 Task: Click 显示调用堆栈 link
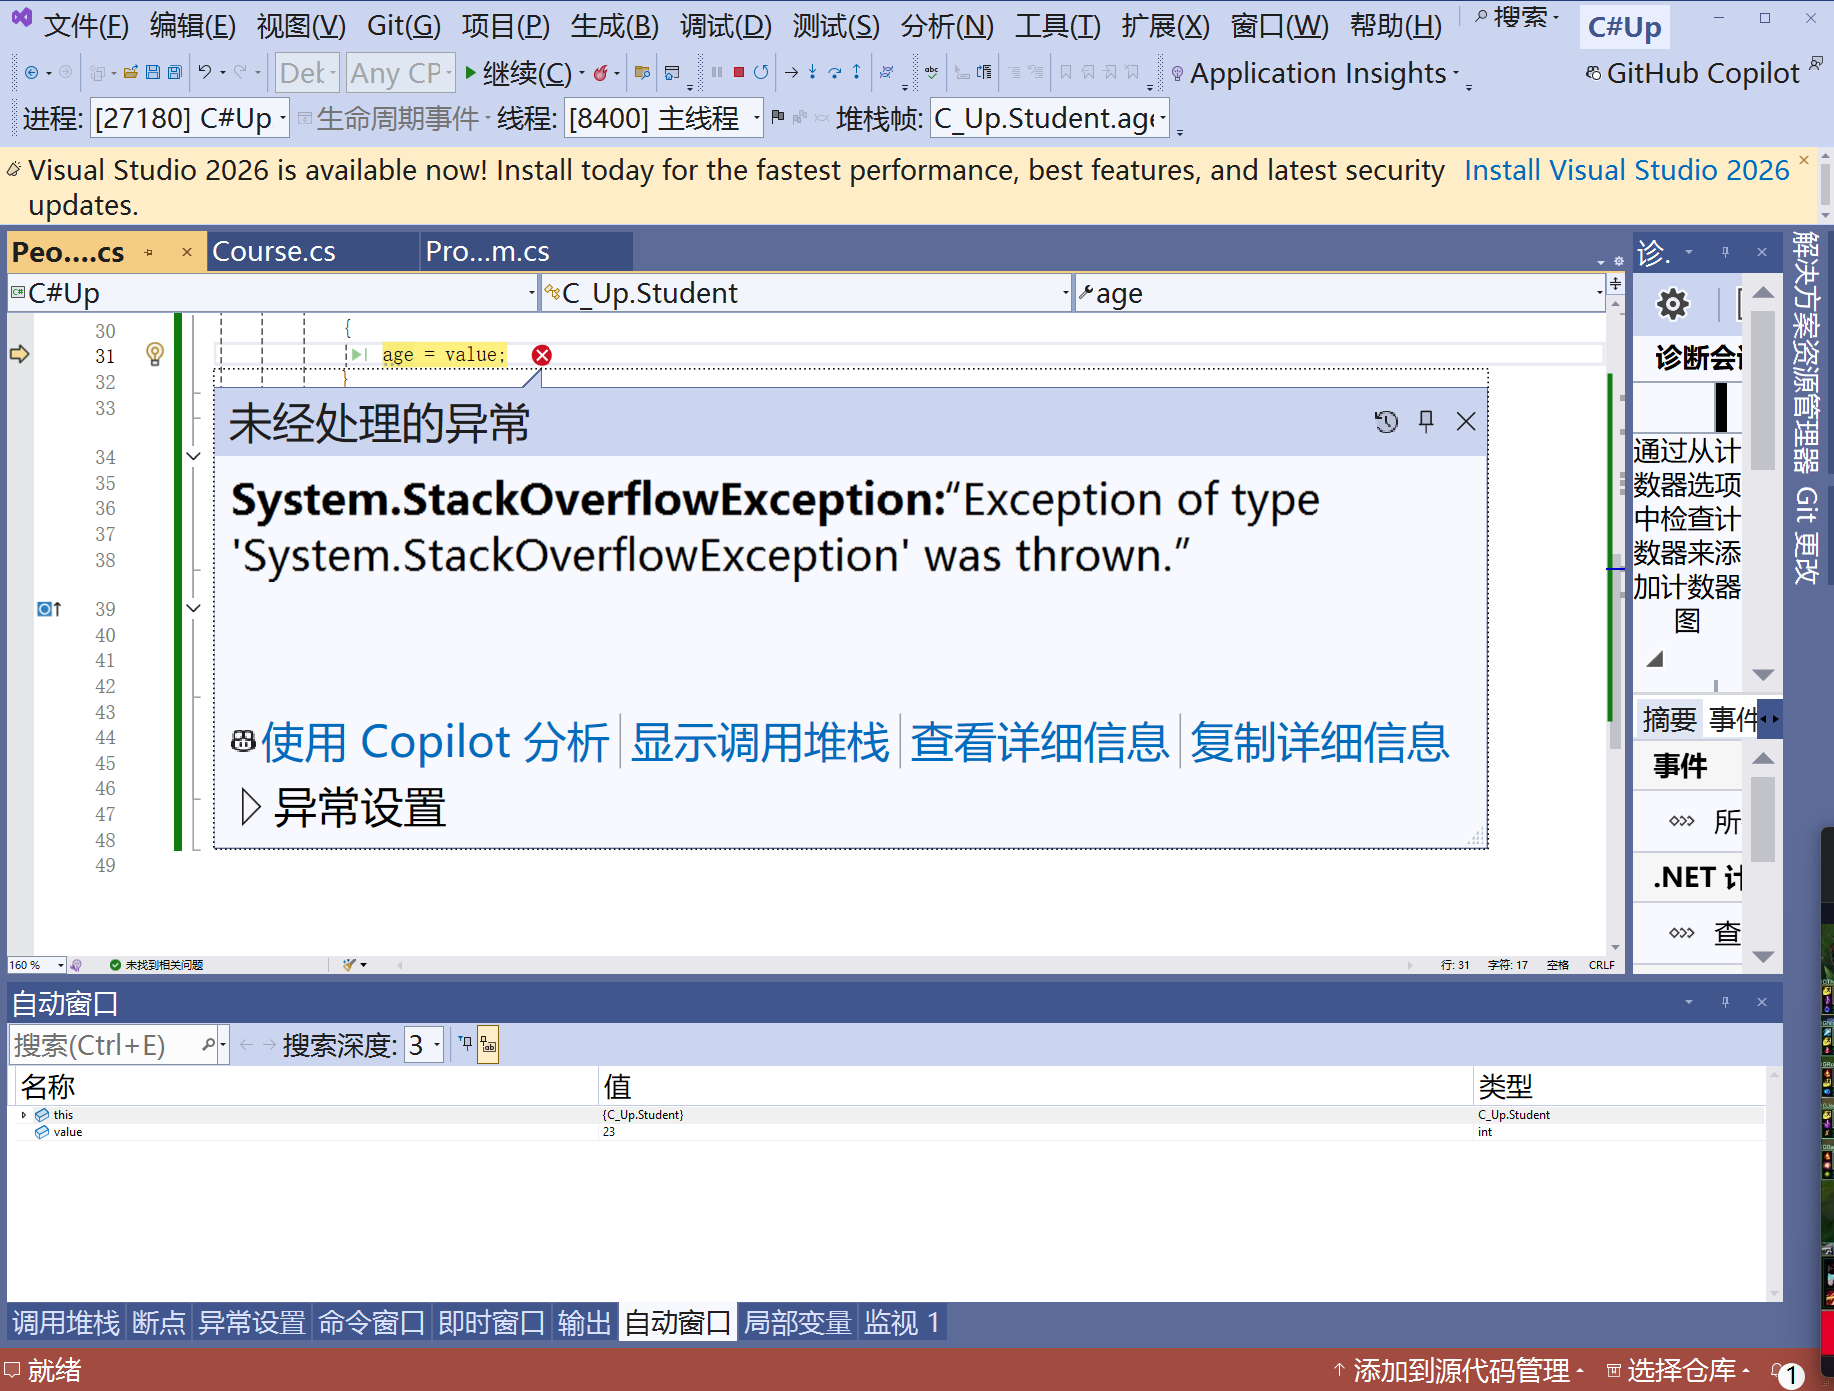760,741
